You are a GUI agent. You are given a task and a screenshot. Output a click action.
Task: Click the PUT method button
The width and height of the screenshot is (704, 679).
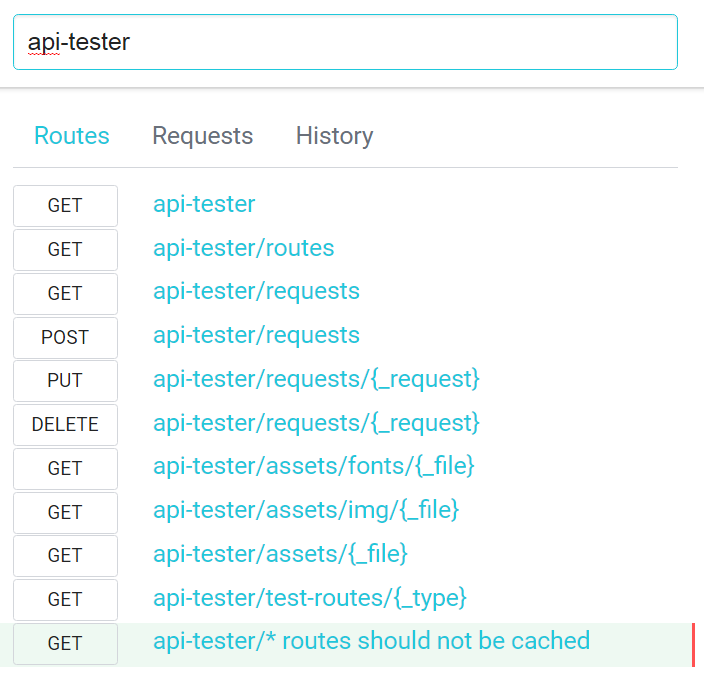pyautogui.click(x=65, y=381)
